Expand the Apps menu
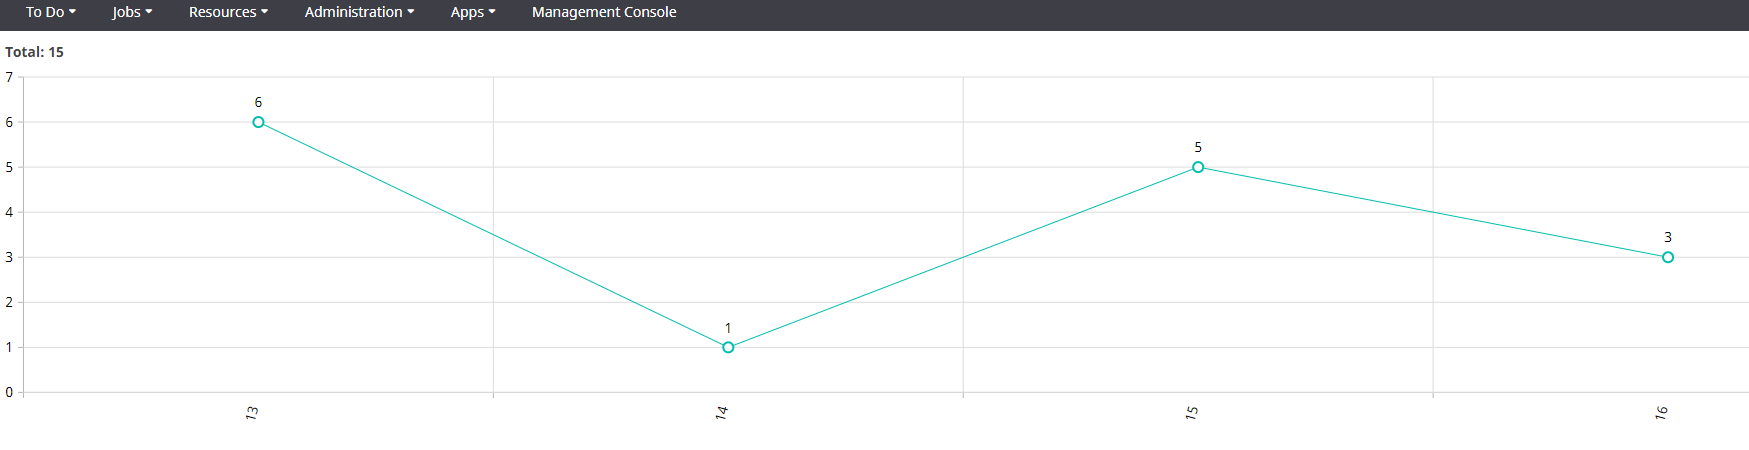The height and width of the screenshot is (450, 1749). [x=473, y=12]
